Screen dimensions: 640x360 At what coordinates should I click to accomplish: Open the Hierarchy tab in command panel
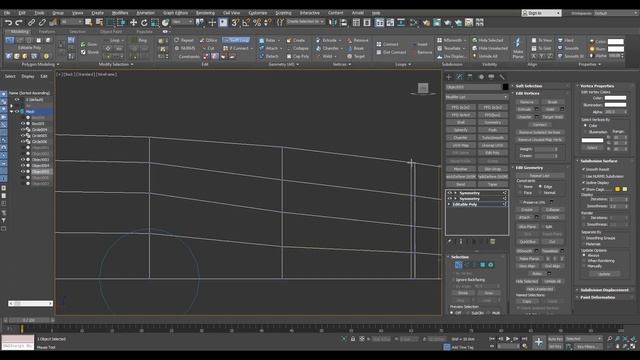point(470,77)
